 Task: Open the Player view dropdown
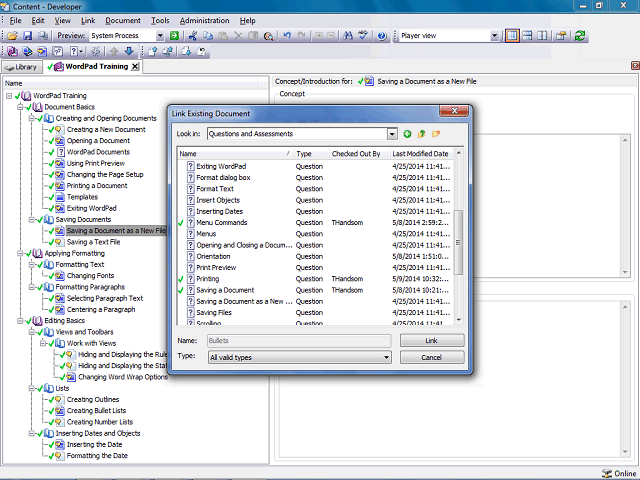tap(494, 36)
